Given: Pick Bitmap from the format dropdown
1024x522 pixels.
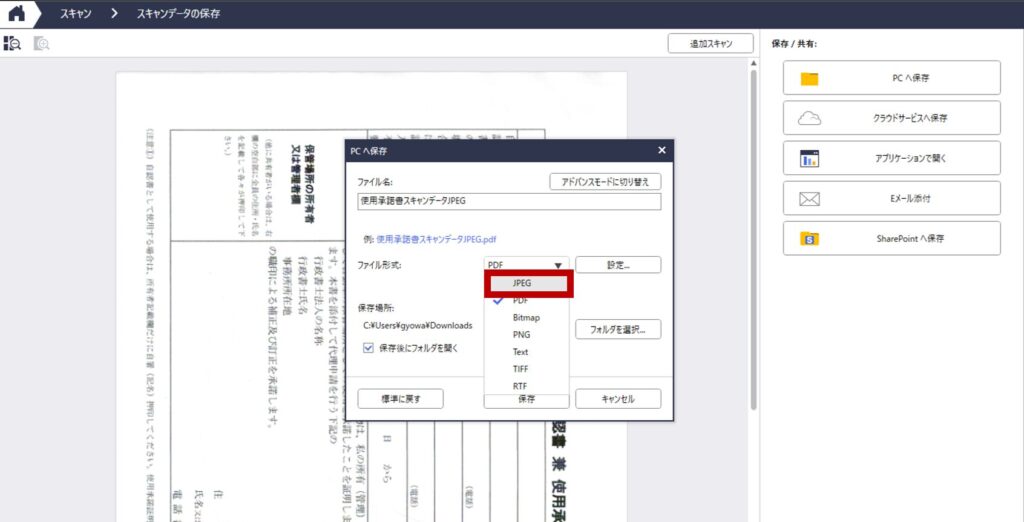Looking at the screenshot, I should [x=526, y=317].
